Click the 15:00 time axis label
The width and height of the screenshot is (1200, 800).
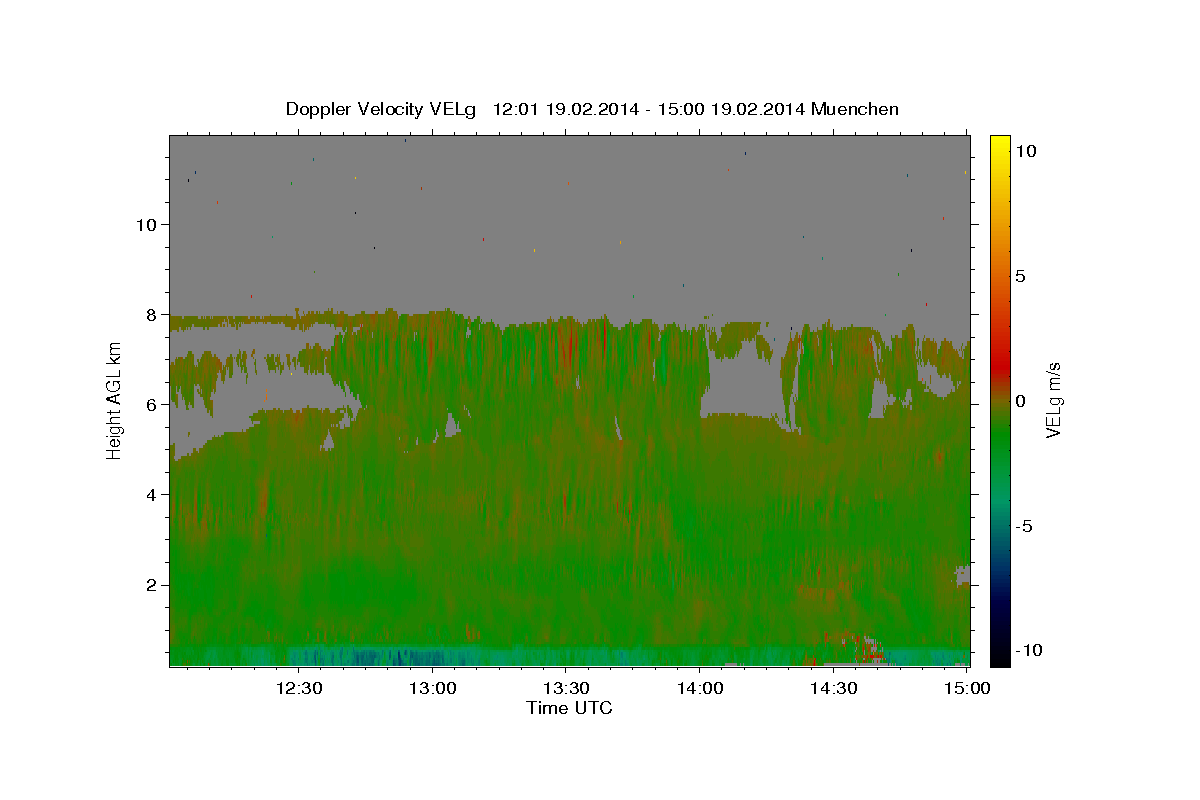click(x=967, y=687)
